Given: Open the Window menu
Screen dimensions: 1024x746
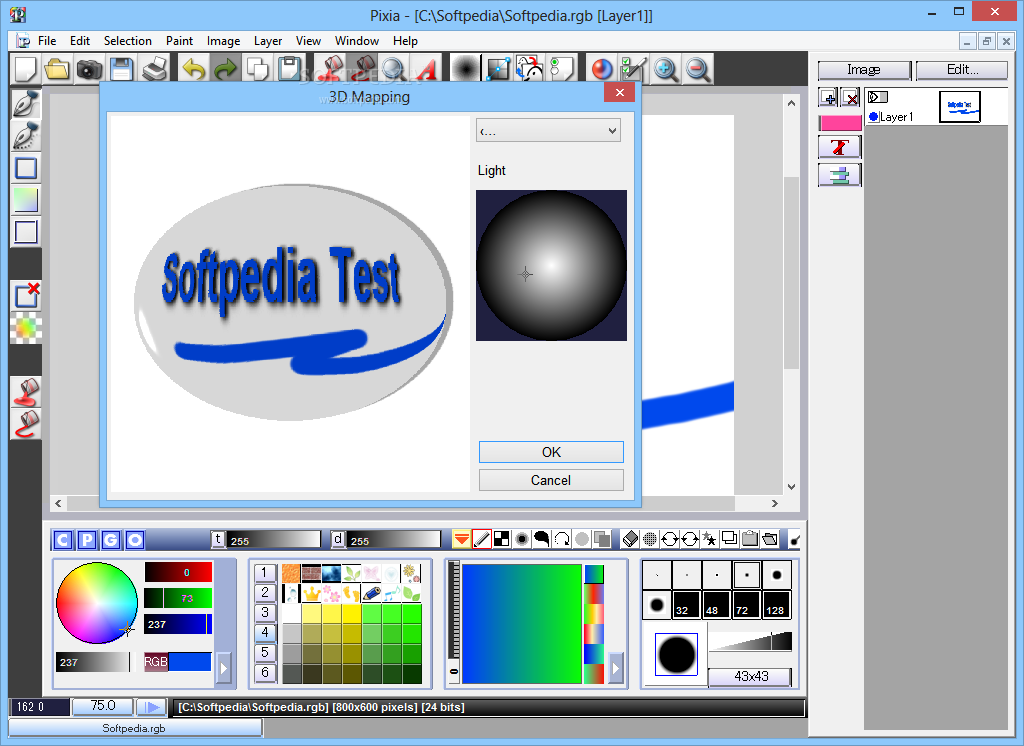Looking at the screenshot, I should (357, 41).
